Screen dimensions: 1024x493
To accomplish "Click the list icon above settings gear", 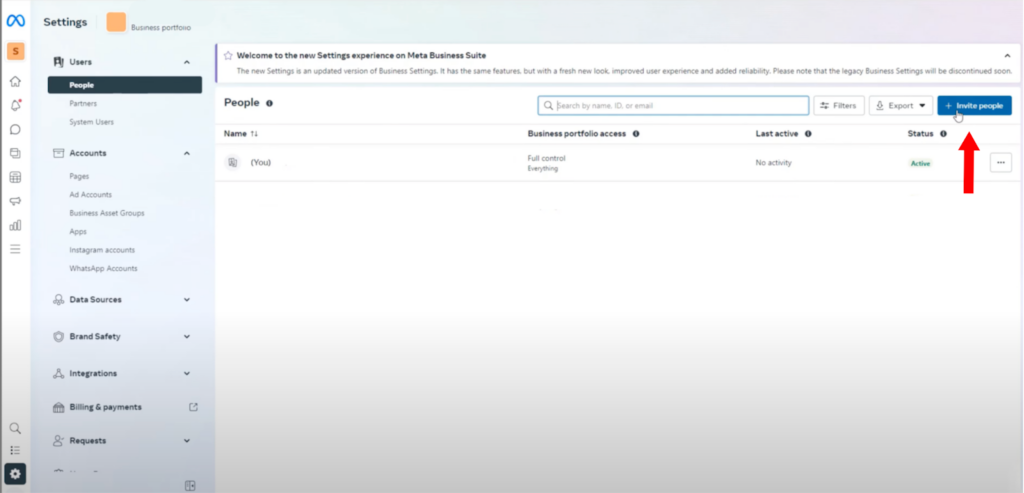I will coord(15,451).
